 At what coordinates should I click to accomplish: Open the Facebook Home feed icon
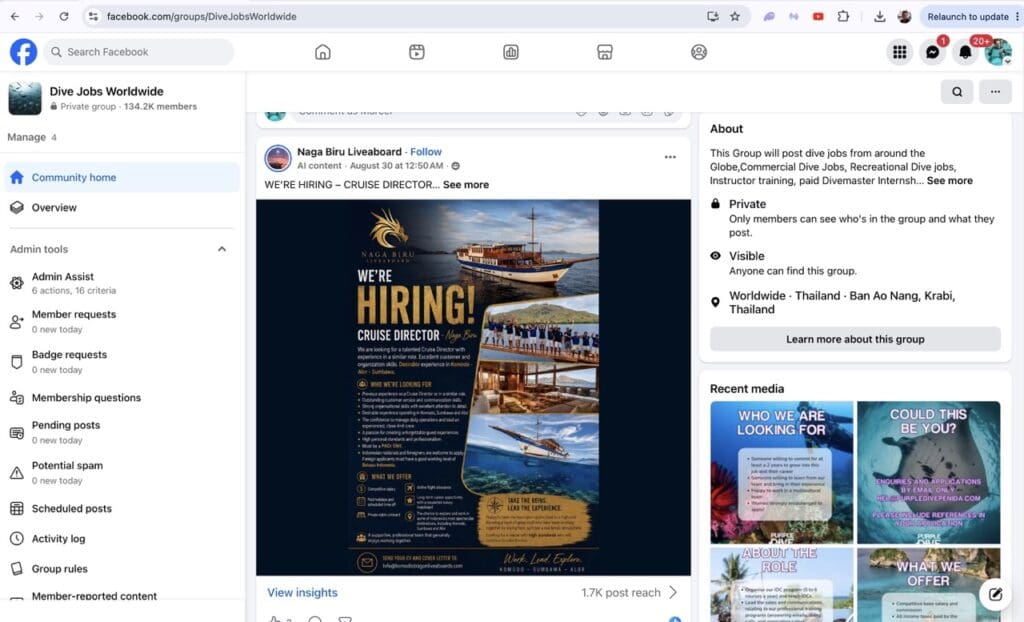[323, 52]
